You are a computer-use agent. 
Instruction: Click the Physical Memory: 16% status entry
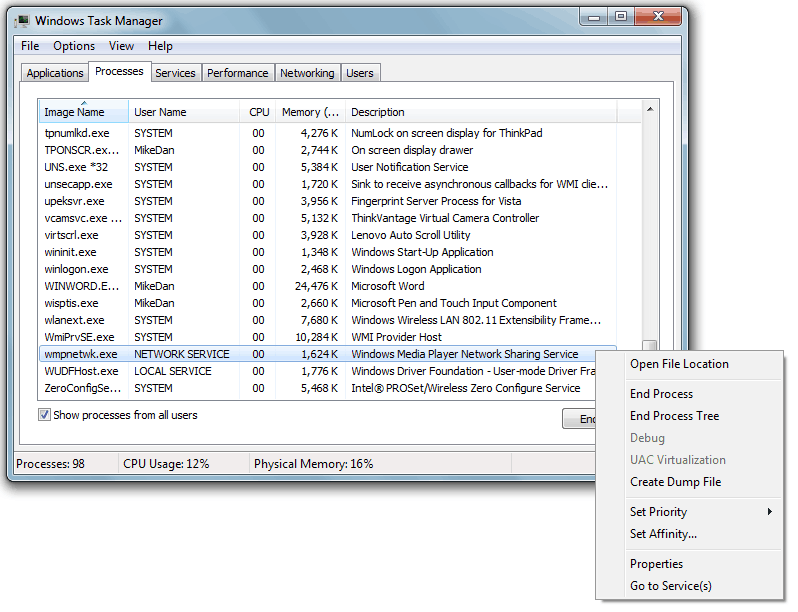314,463
